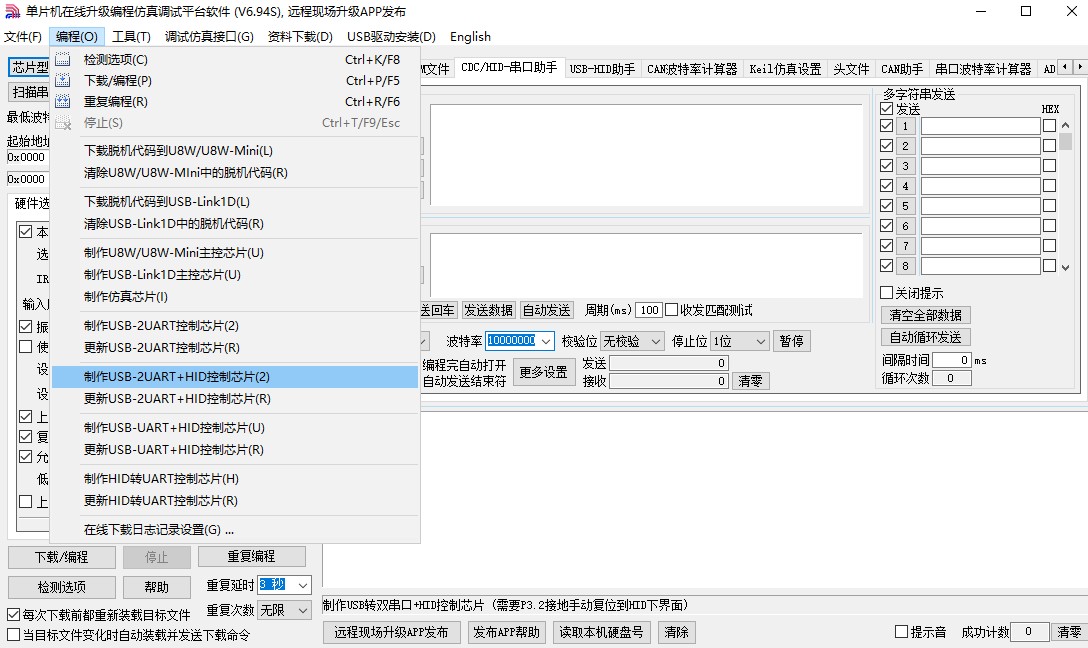Close the 编程(O) menu

click(x=76, y=37)
